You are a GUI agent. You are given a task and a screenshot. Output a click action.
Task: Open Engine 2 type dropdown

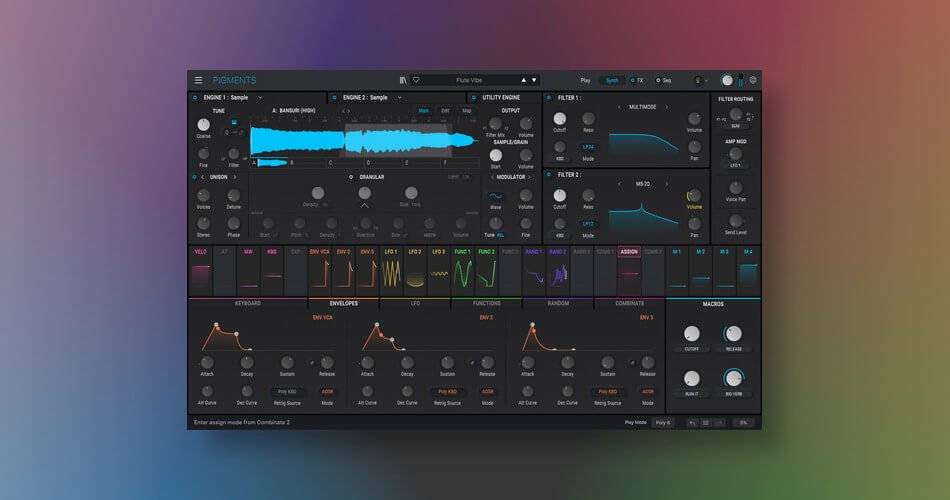399,98
